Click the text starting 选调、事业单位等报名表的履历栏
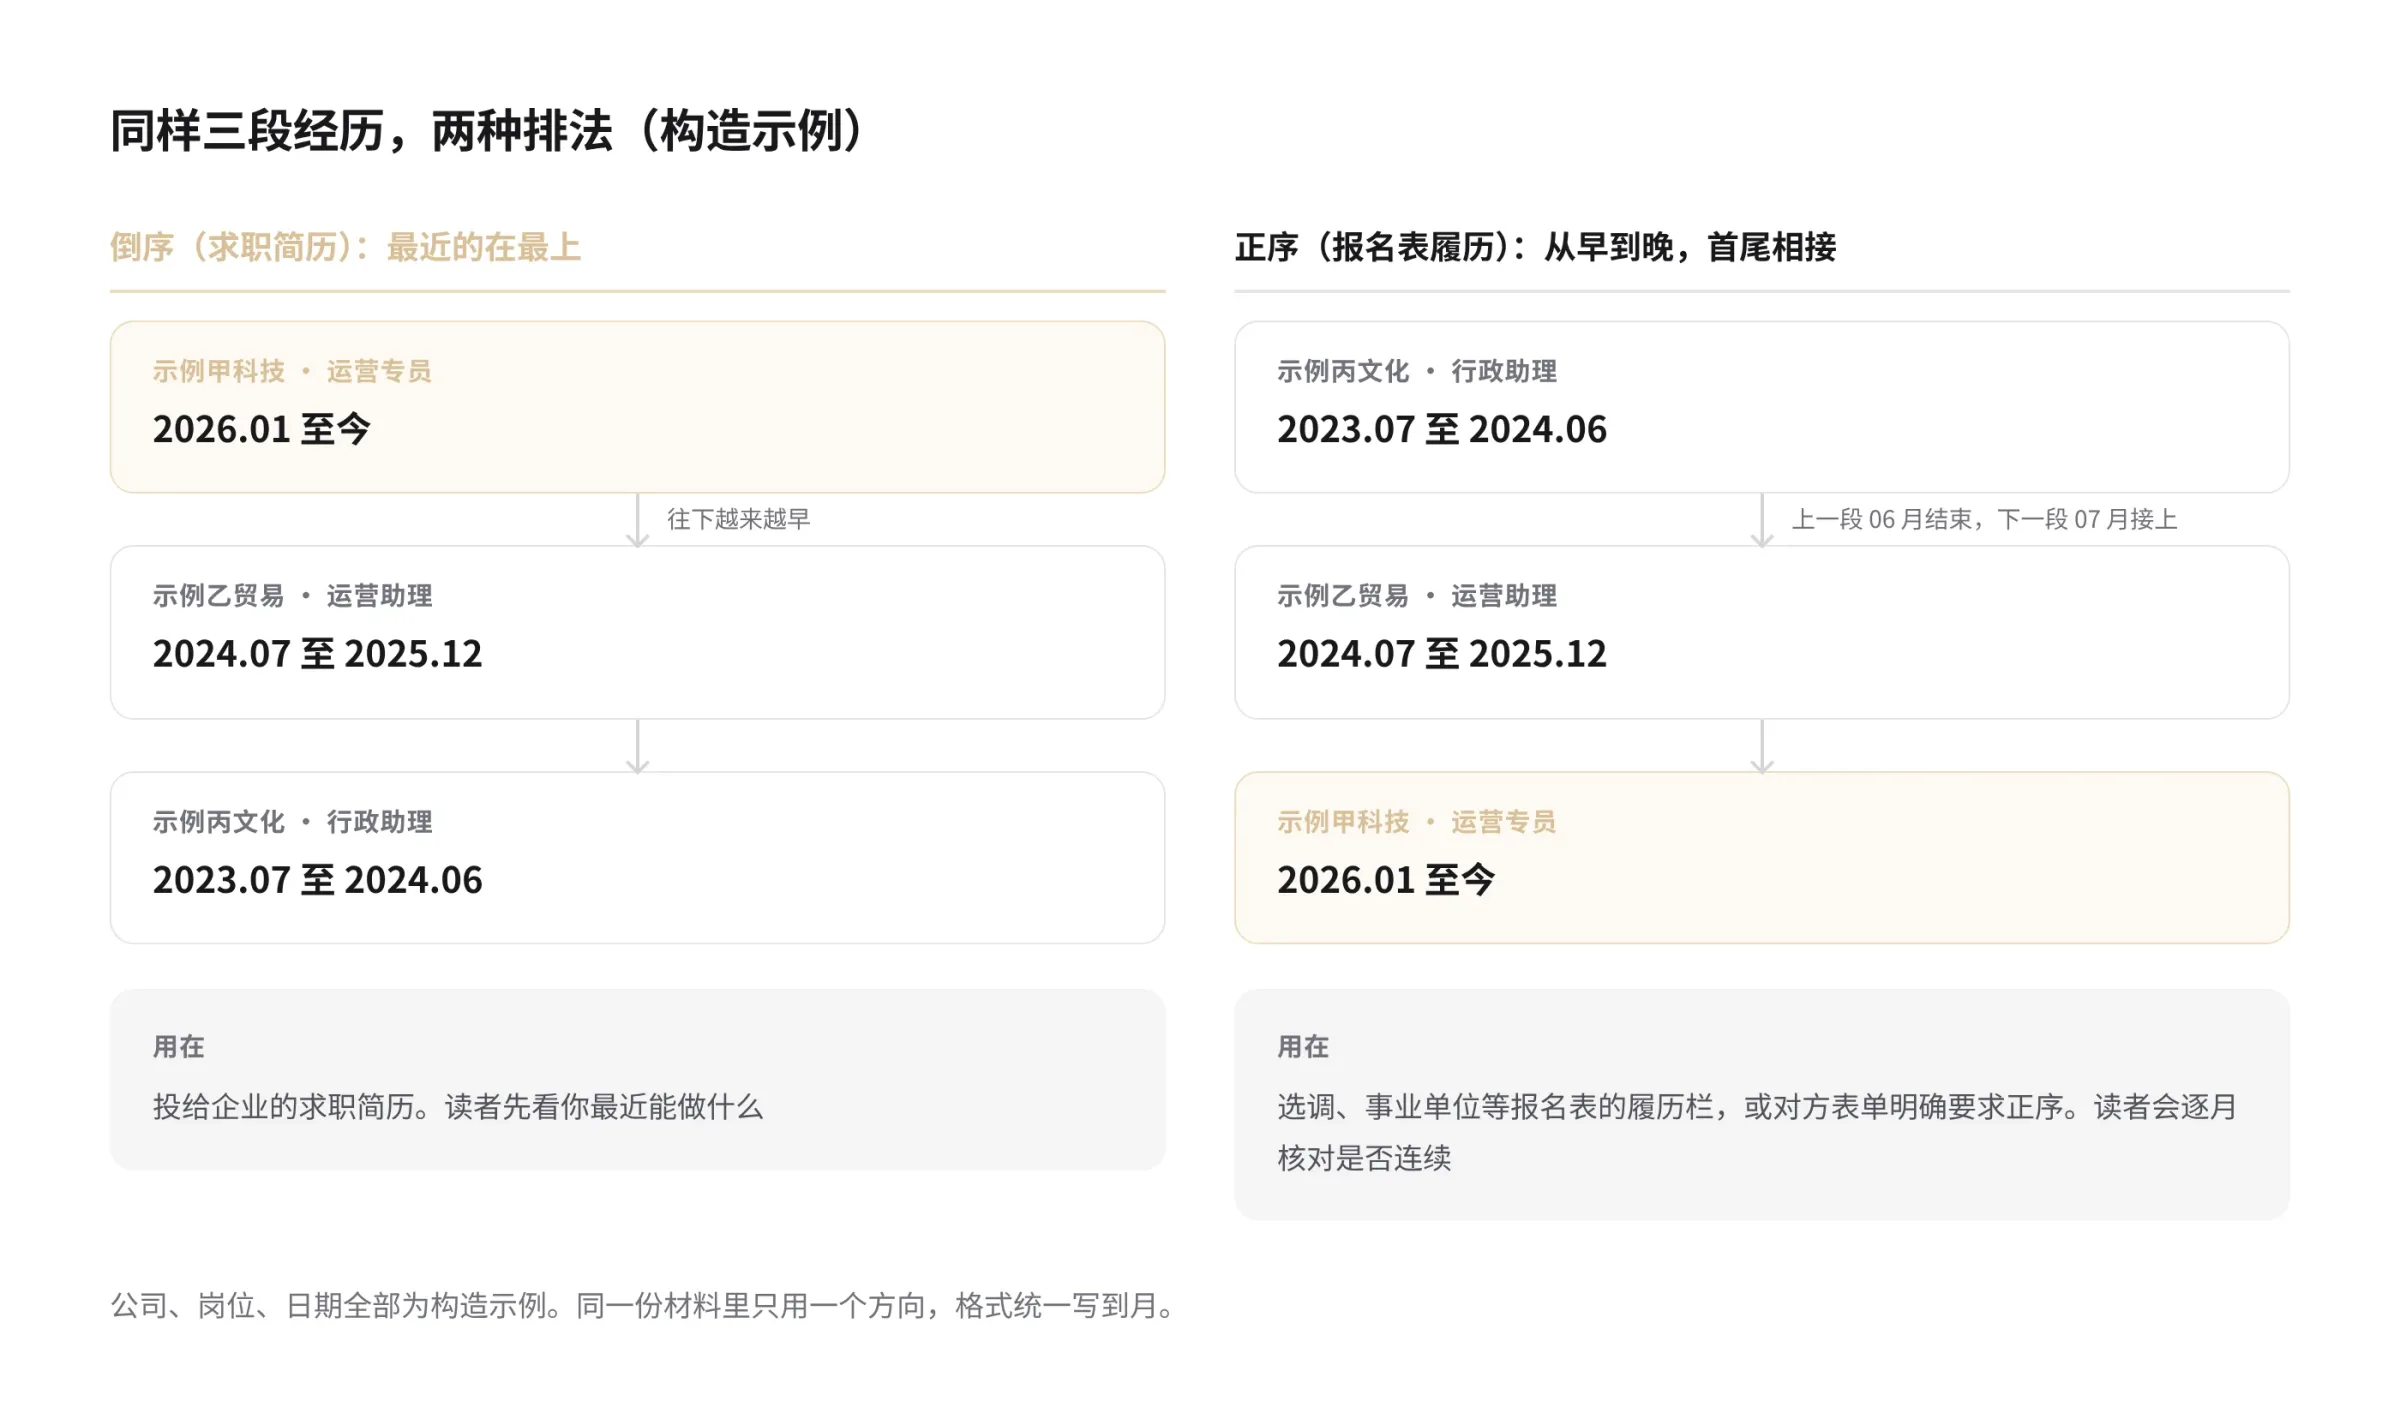Viewport: 2400px width, 1419px height. [1757, 1132]
